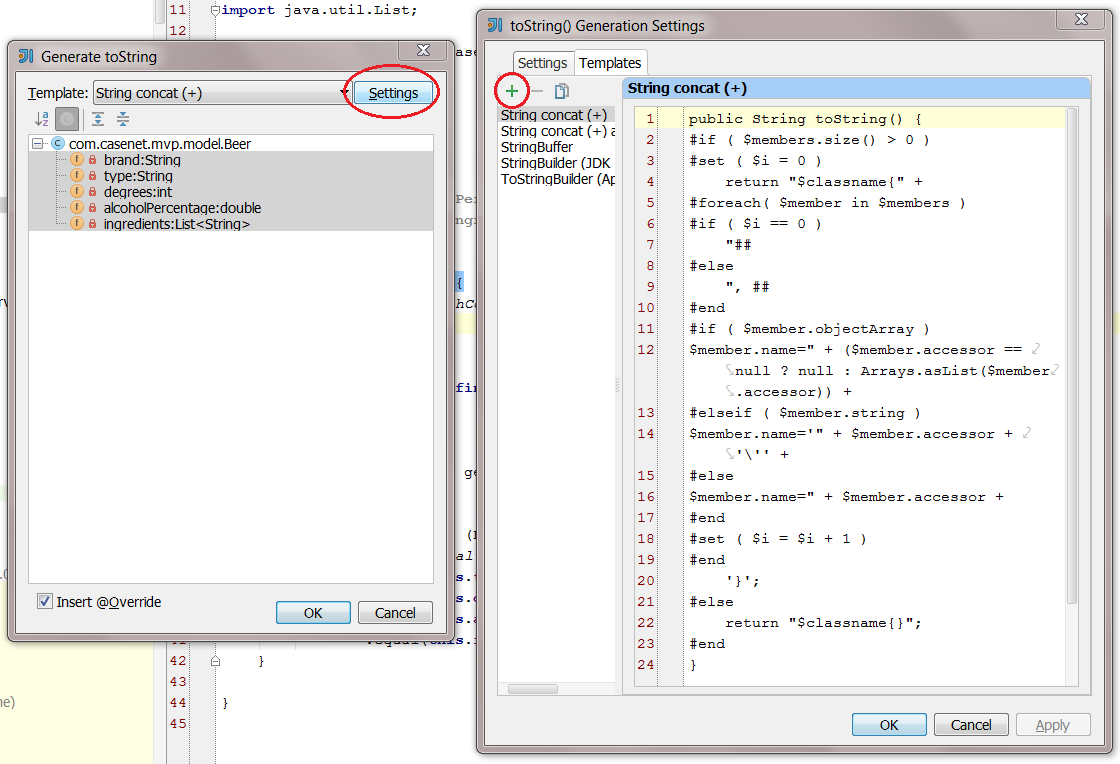This screenshot has height=764, width=1120.
Task: Click the lock icon beside type:String
Action: point(92,176)
